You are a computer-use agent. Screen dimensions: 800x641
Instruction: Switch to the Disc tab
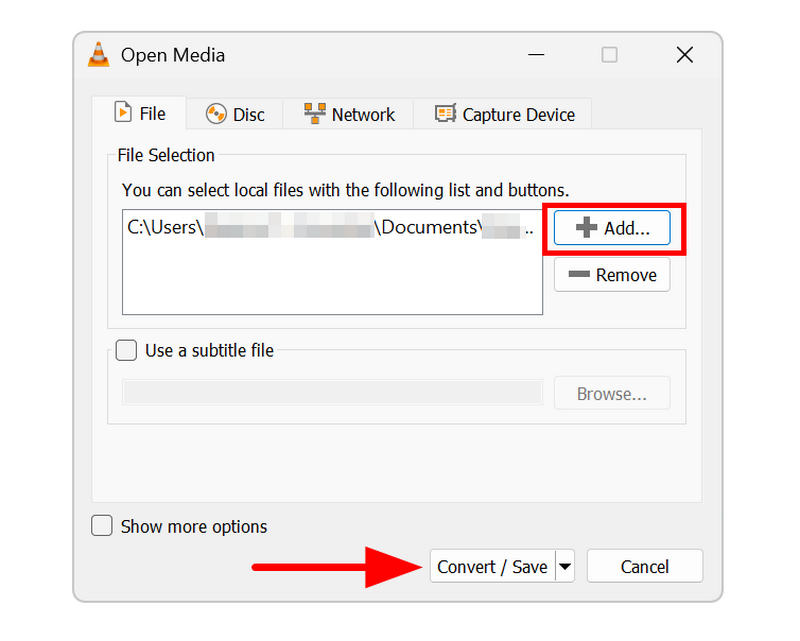(235, 114)
